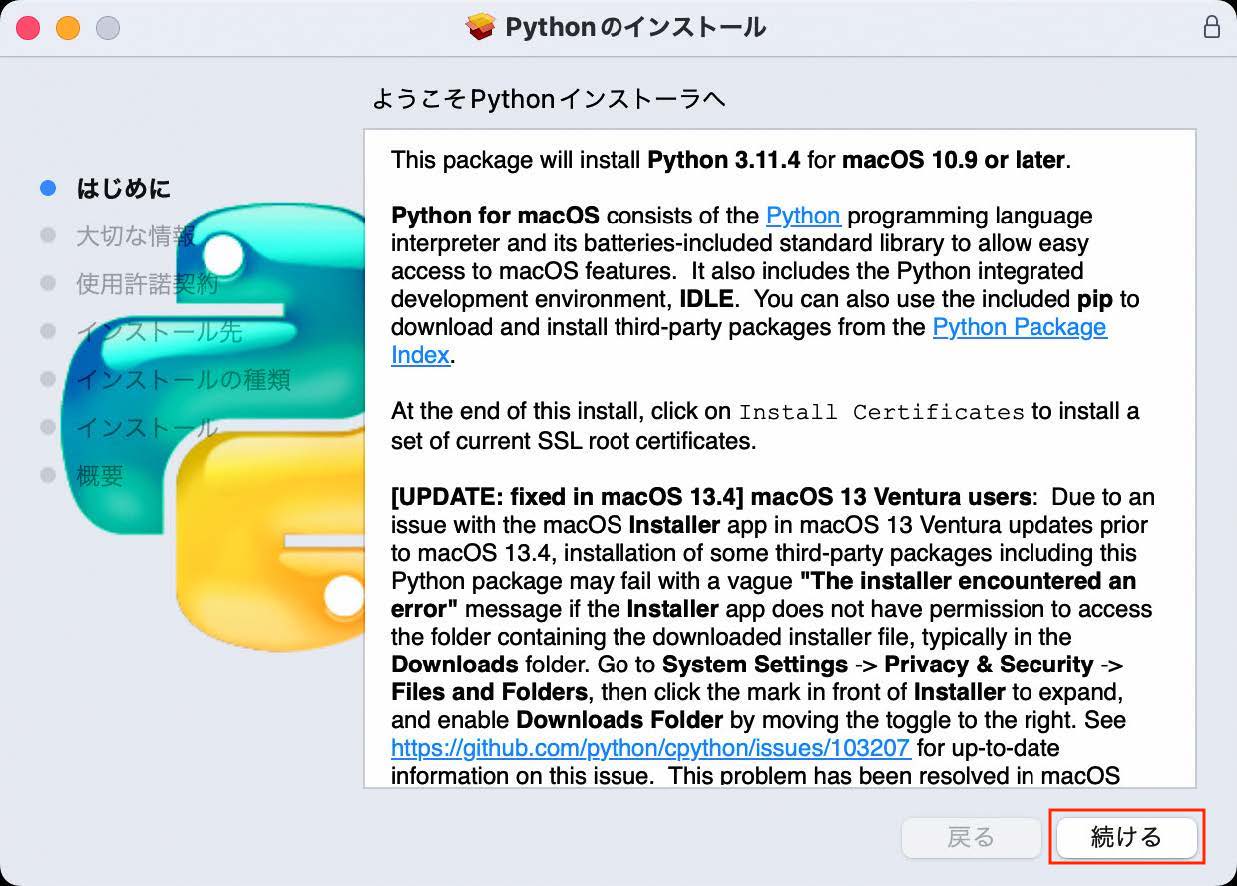Click the 戻る button
The width and height of the screenshot is (1237, 886).
(x=971, y=837)
